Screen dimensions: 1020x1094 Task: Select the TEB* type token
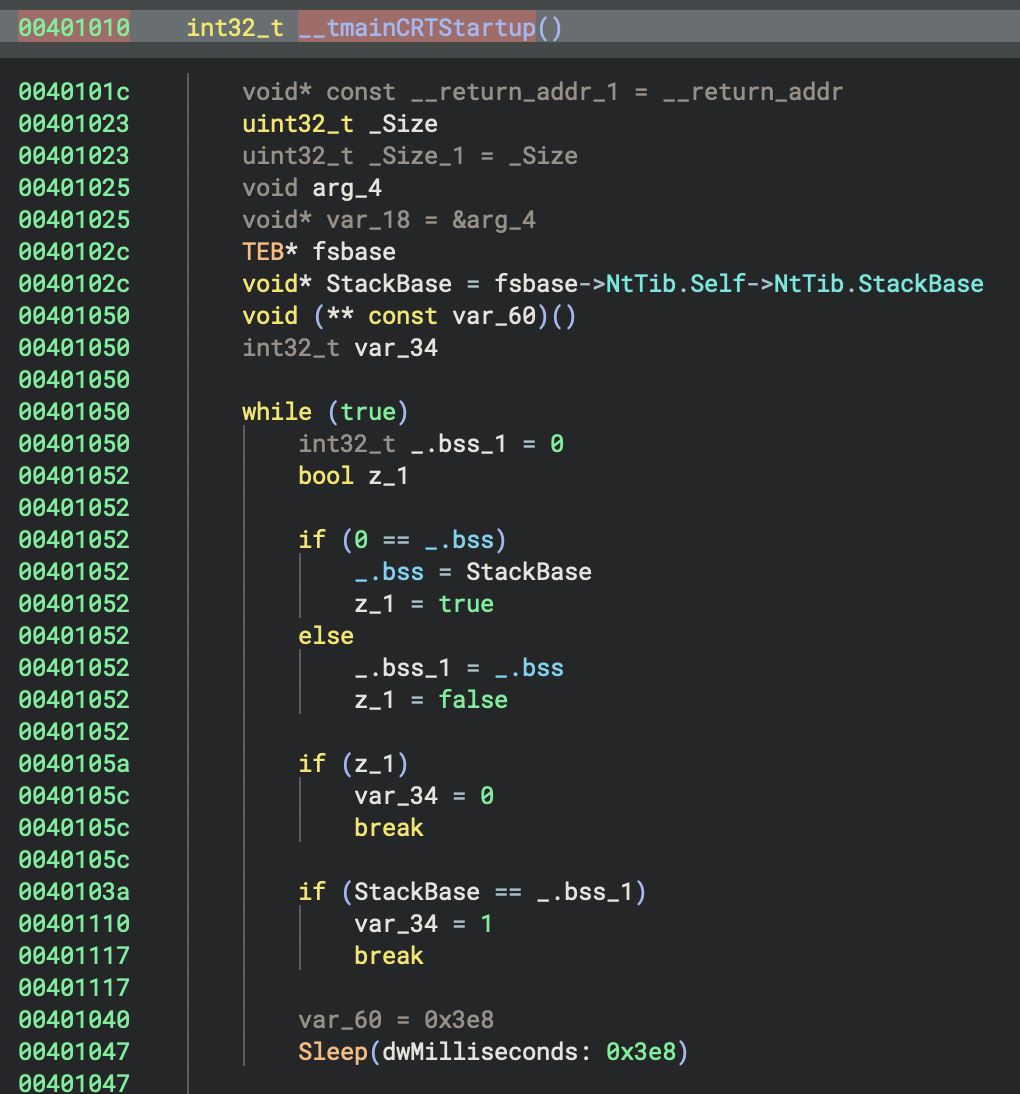(x=270, y=252)
